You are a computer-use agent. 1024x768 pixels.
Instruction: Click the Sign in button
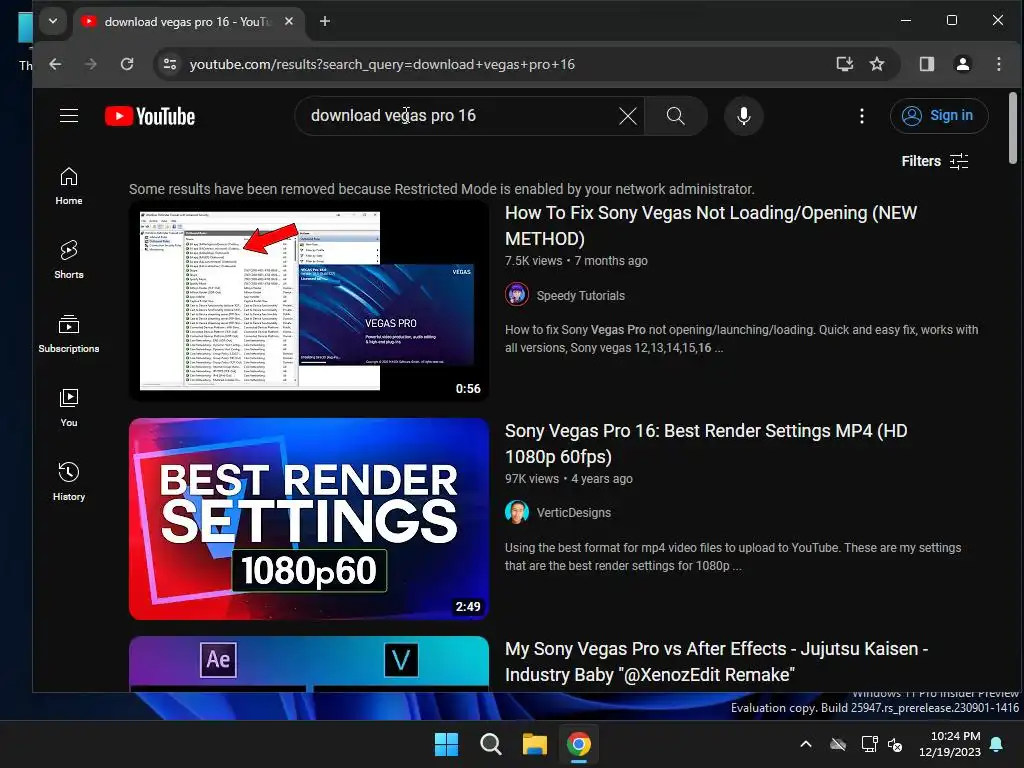click(x=938, y=116)
